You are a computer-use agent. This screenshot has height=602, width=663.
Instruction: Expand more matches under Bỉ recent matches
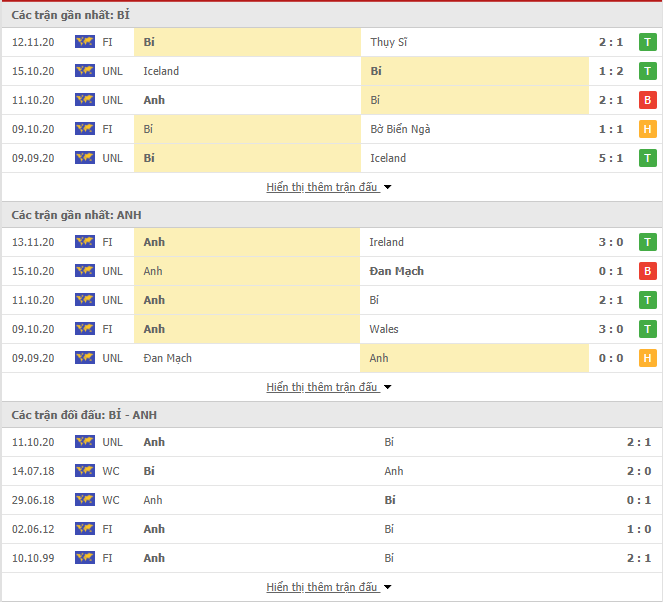click(x=329, y=187)
